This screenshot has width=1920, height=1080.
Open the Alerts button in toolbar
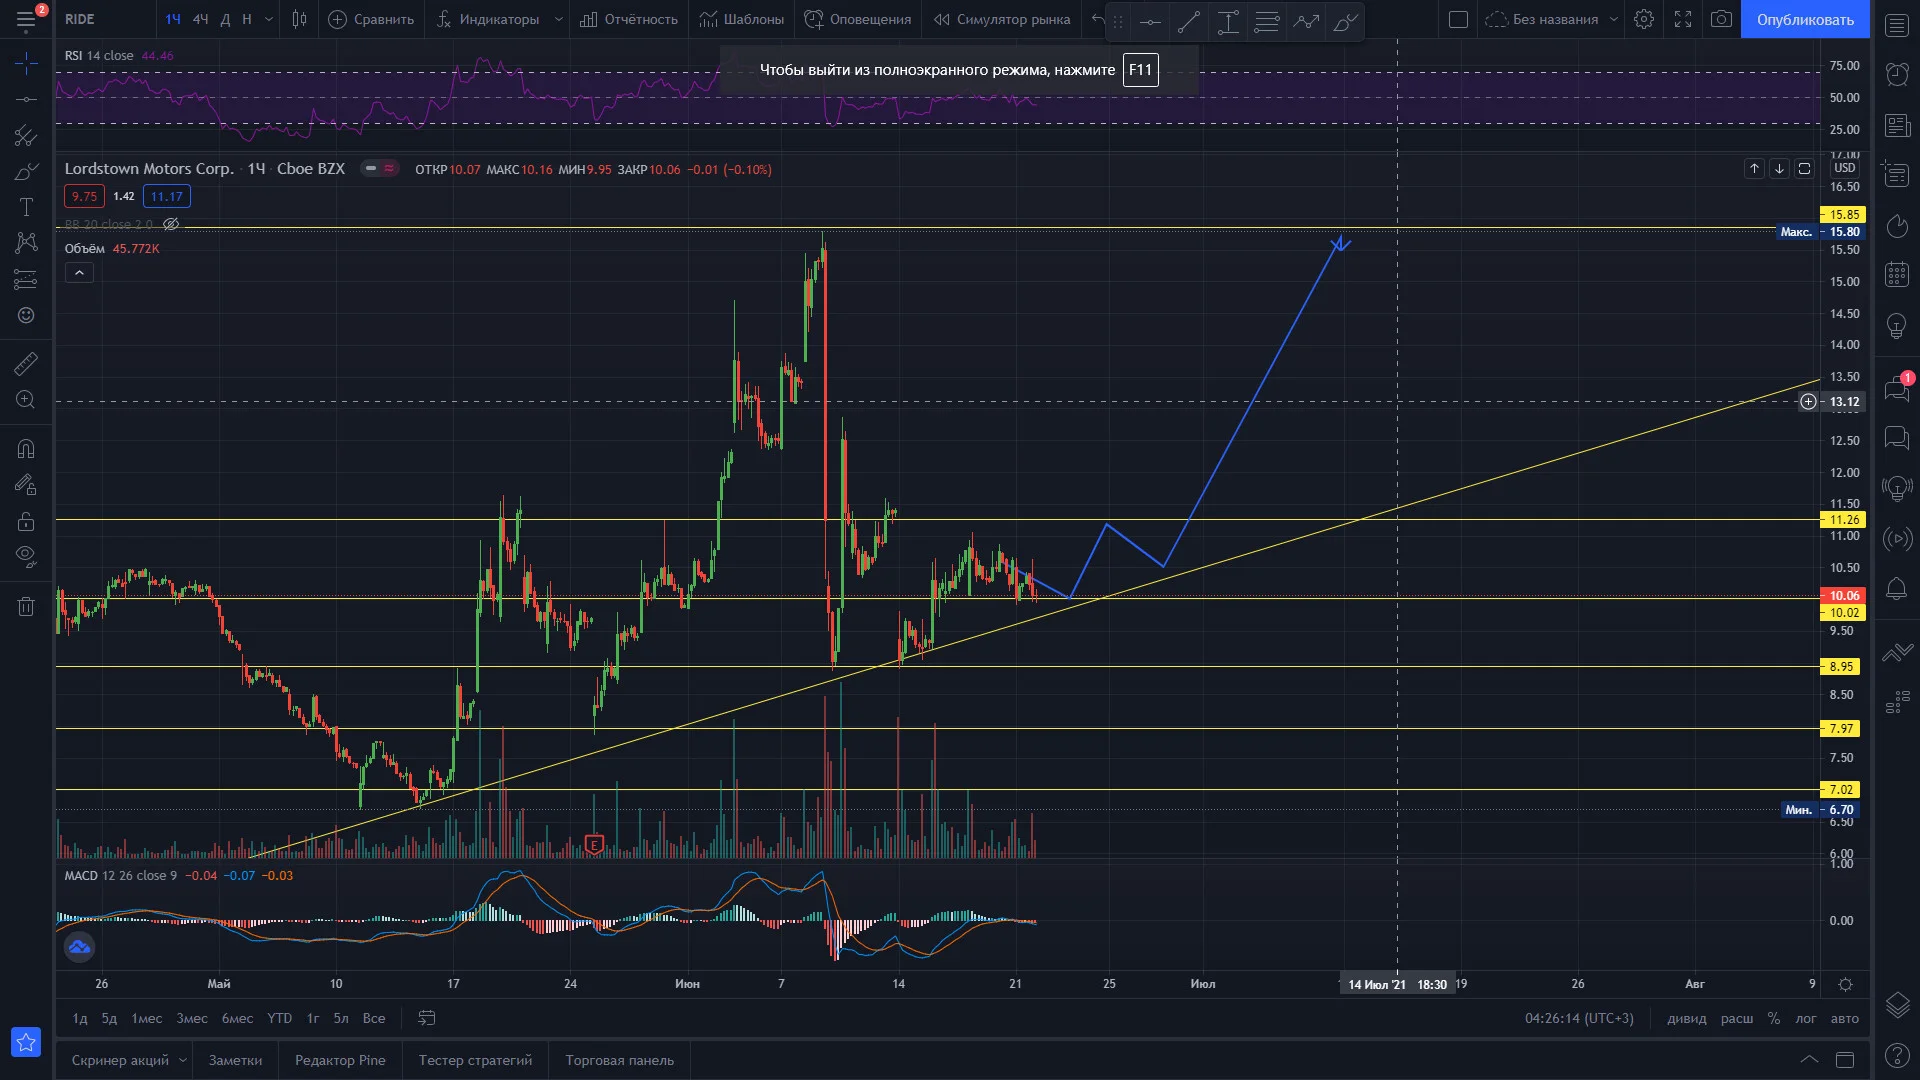point(858,19)
